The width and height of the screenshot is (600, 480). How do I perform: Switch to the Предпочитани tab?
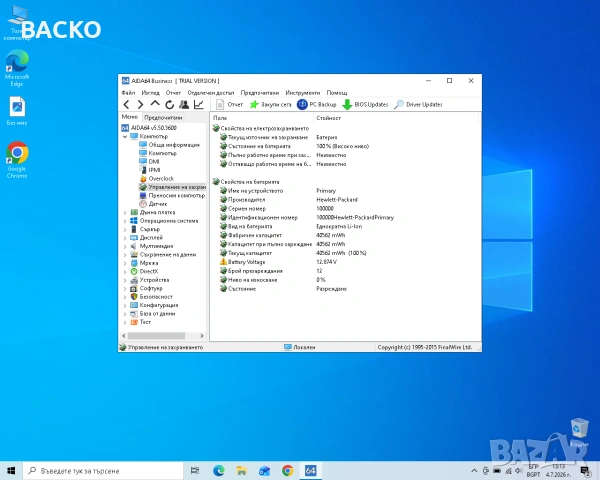(x=163, y=118)
